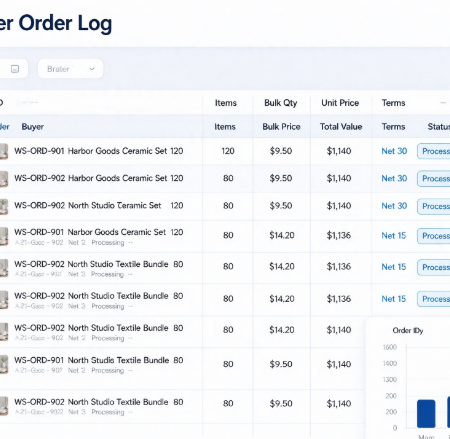Open thumbnail of North Studio Teramic Set row
The image size is (450, 439).
(4, 206)
